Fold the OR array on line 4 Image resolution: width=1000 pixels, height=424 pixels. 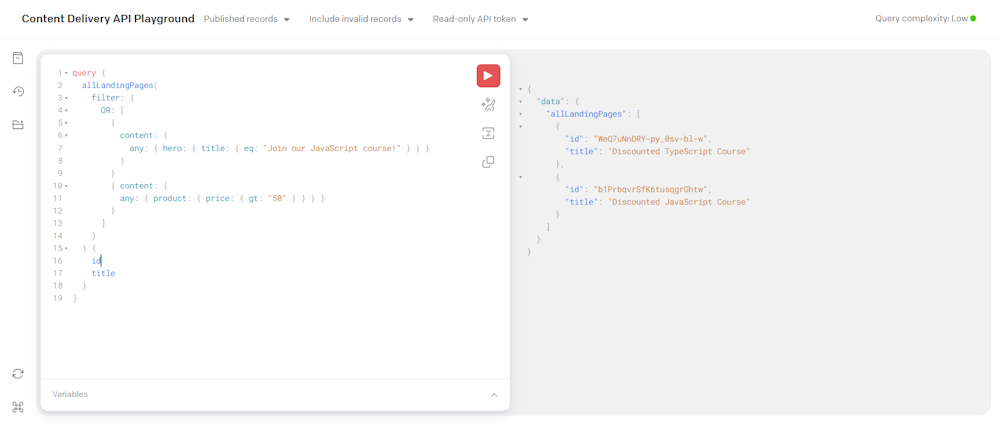click(x=66, y=111)
